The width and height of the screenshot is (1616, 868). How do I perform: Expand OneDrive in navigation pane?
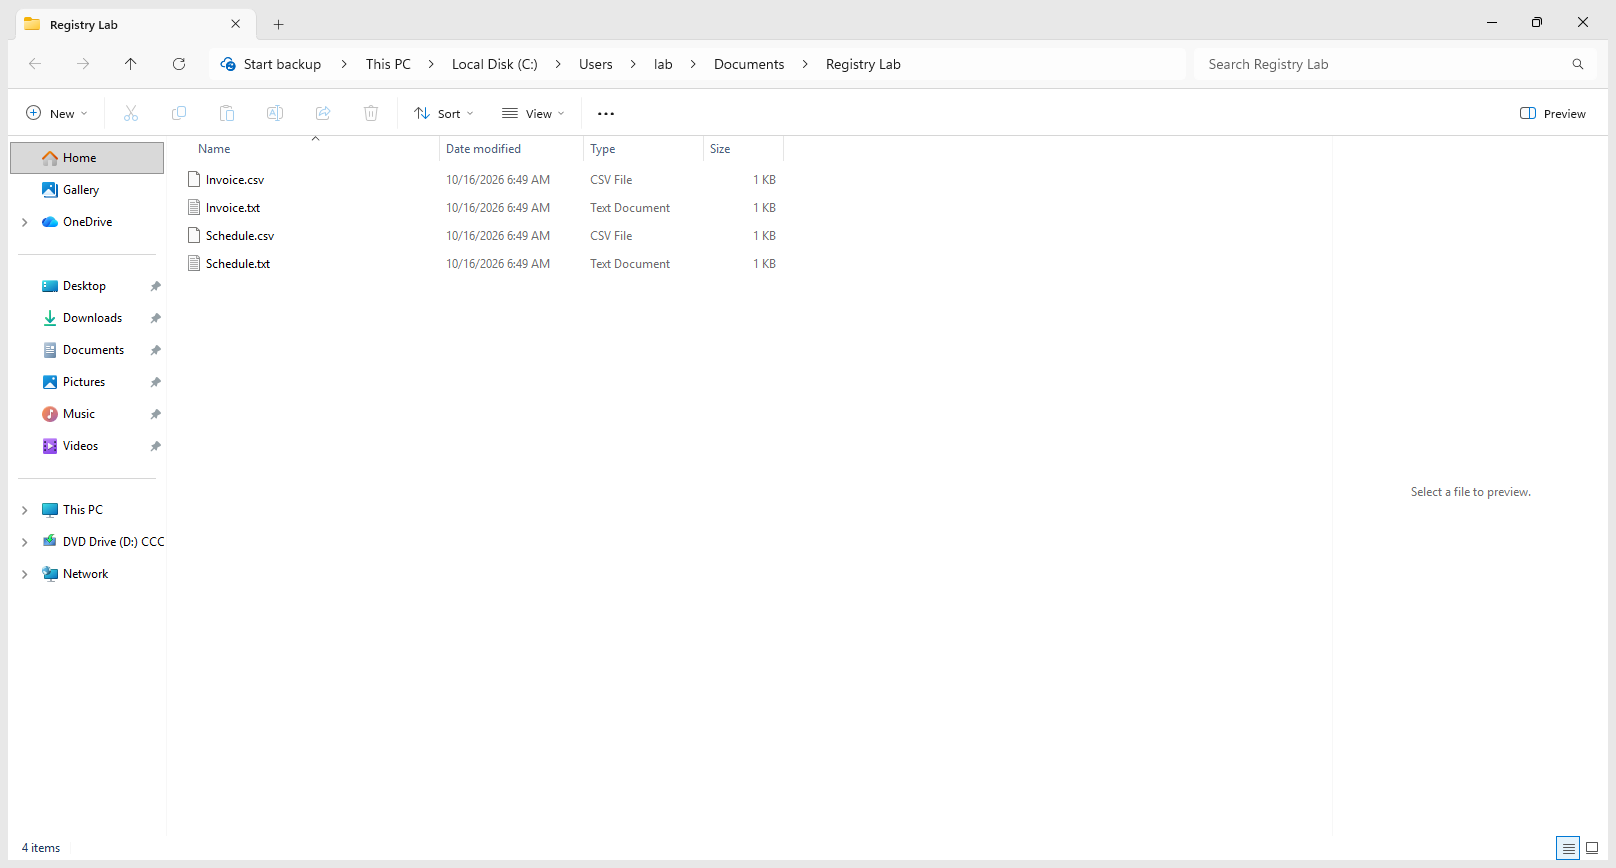[25, 222]
